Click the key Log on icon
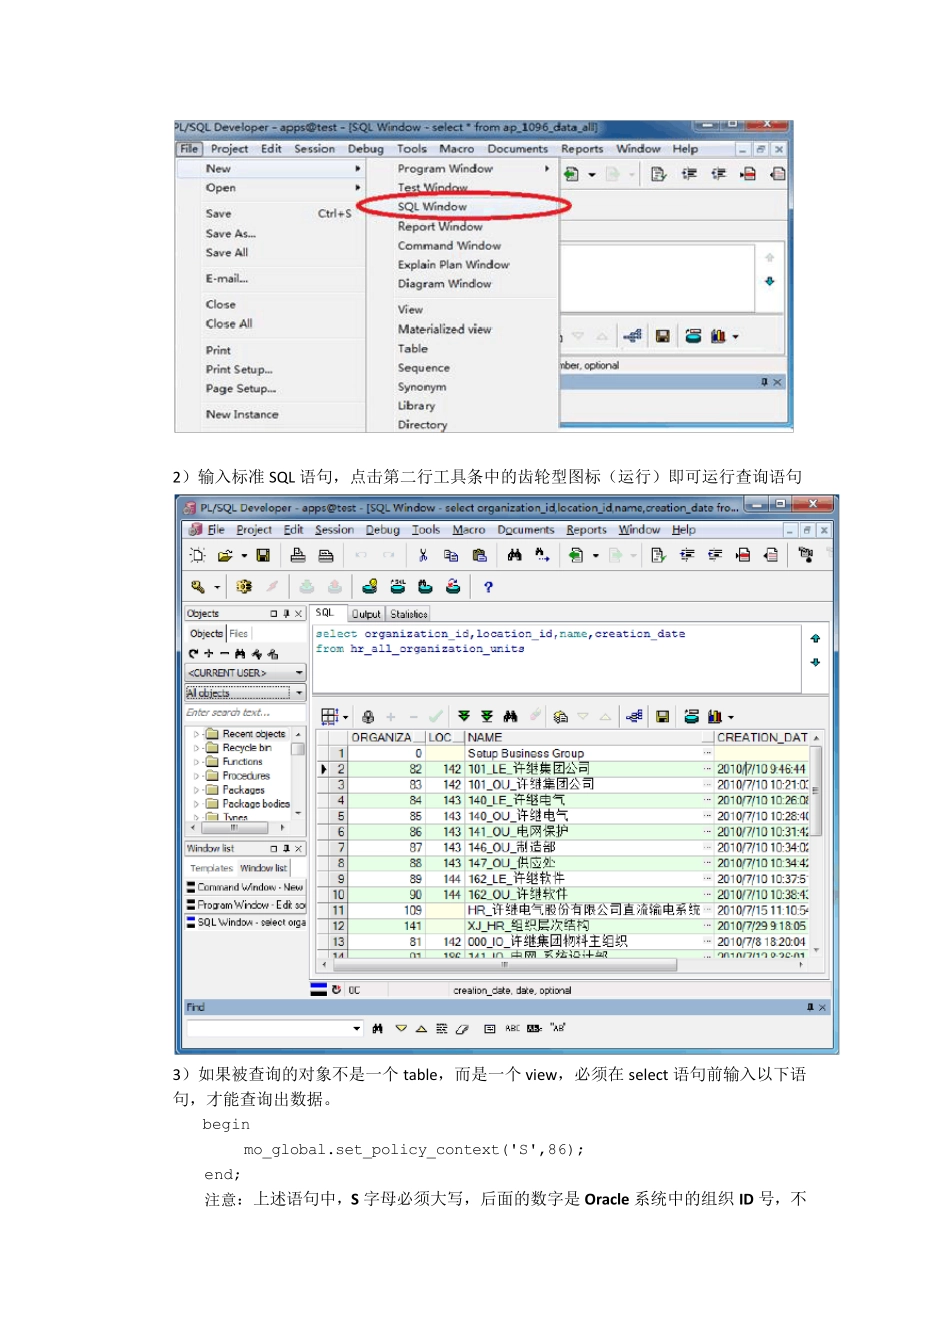Screen dimensions: 950x1344 [198, 587]
